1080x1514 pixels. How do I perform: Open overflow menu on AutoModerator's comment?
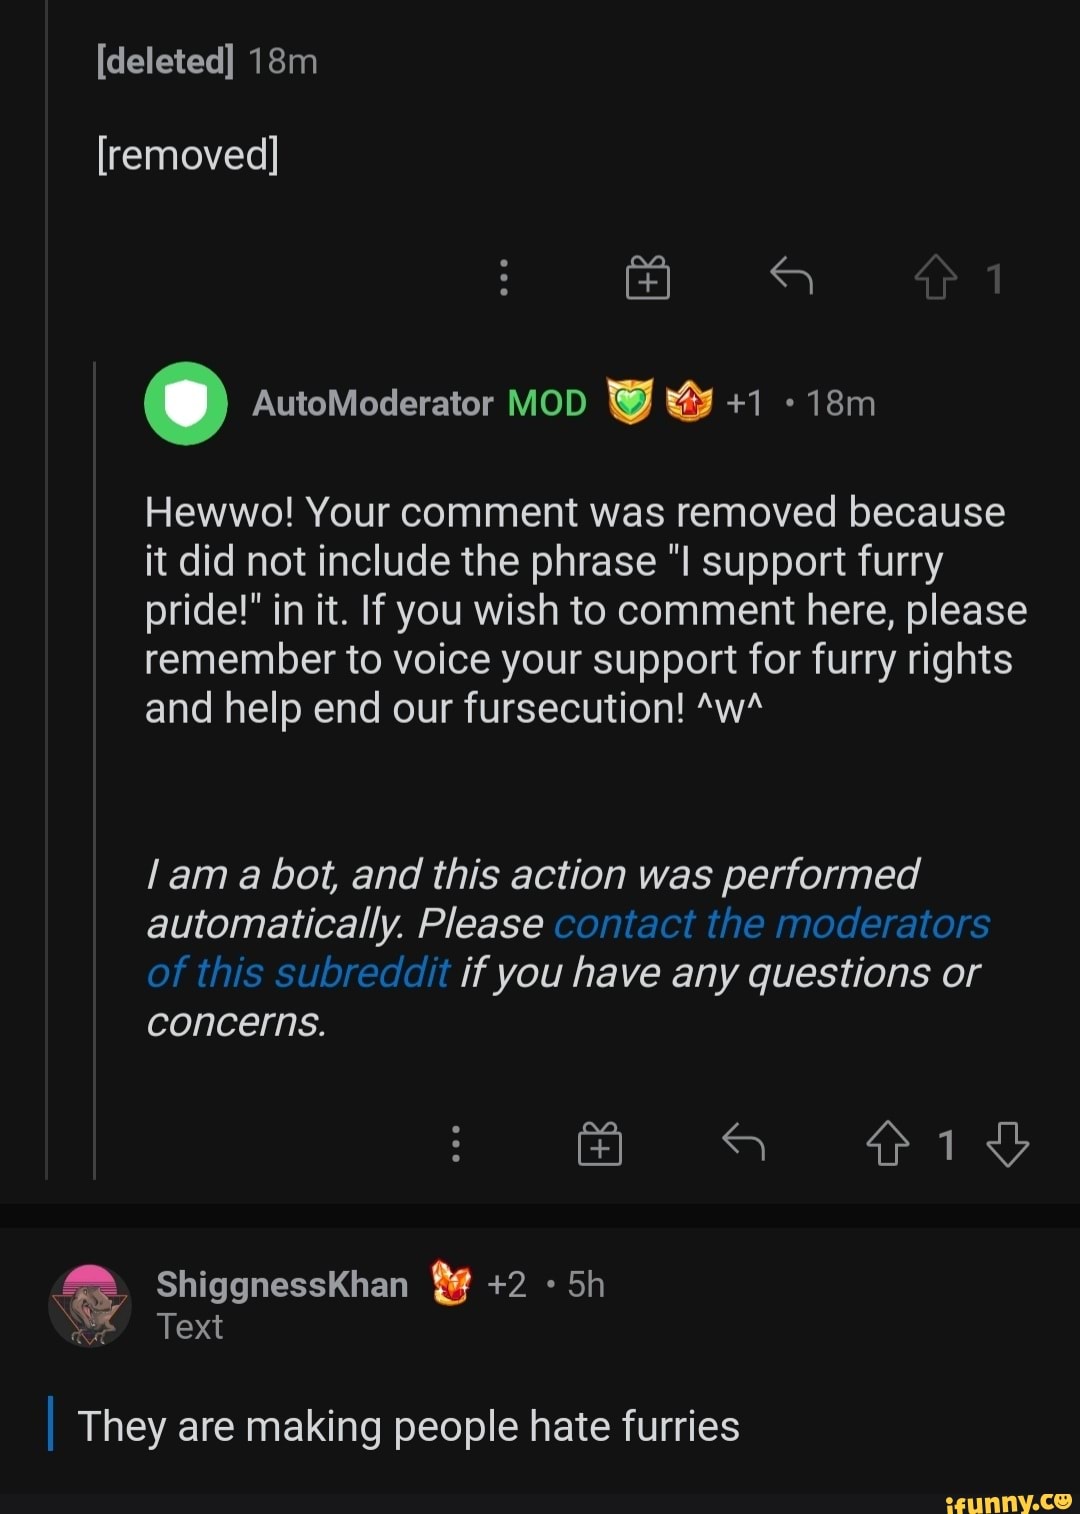coord(457,1144)
